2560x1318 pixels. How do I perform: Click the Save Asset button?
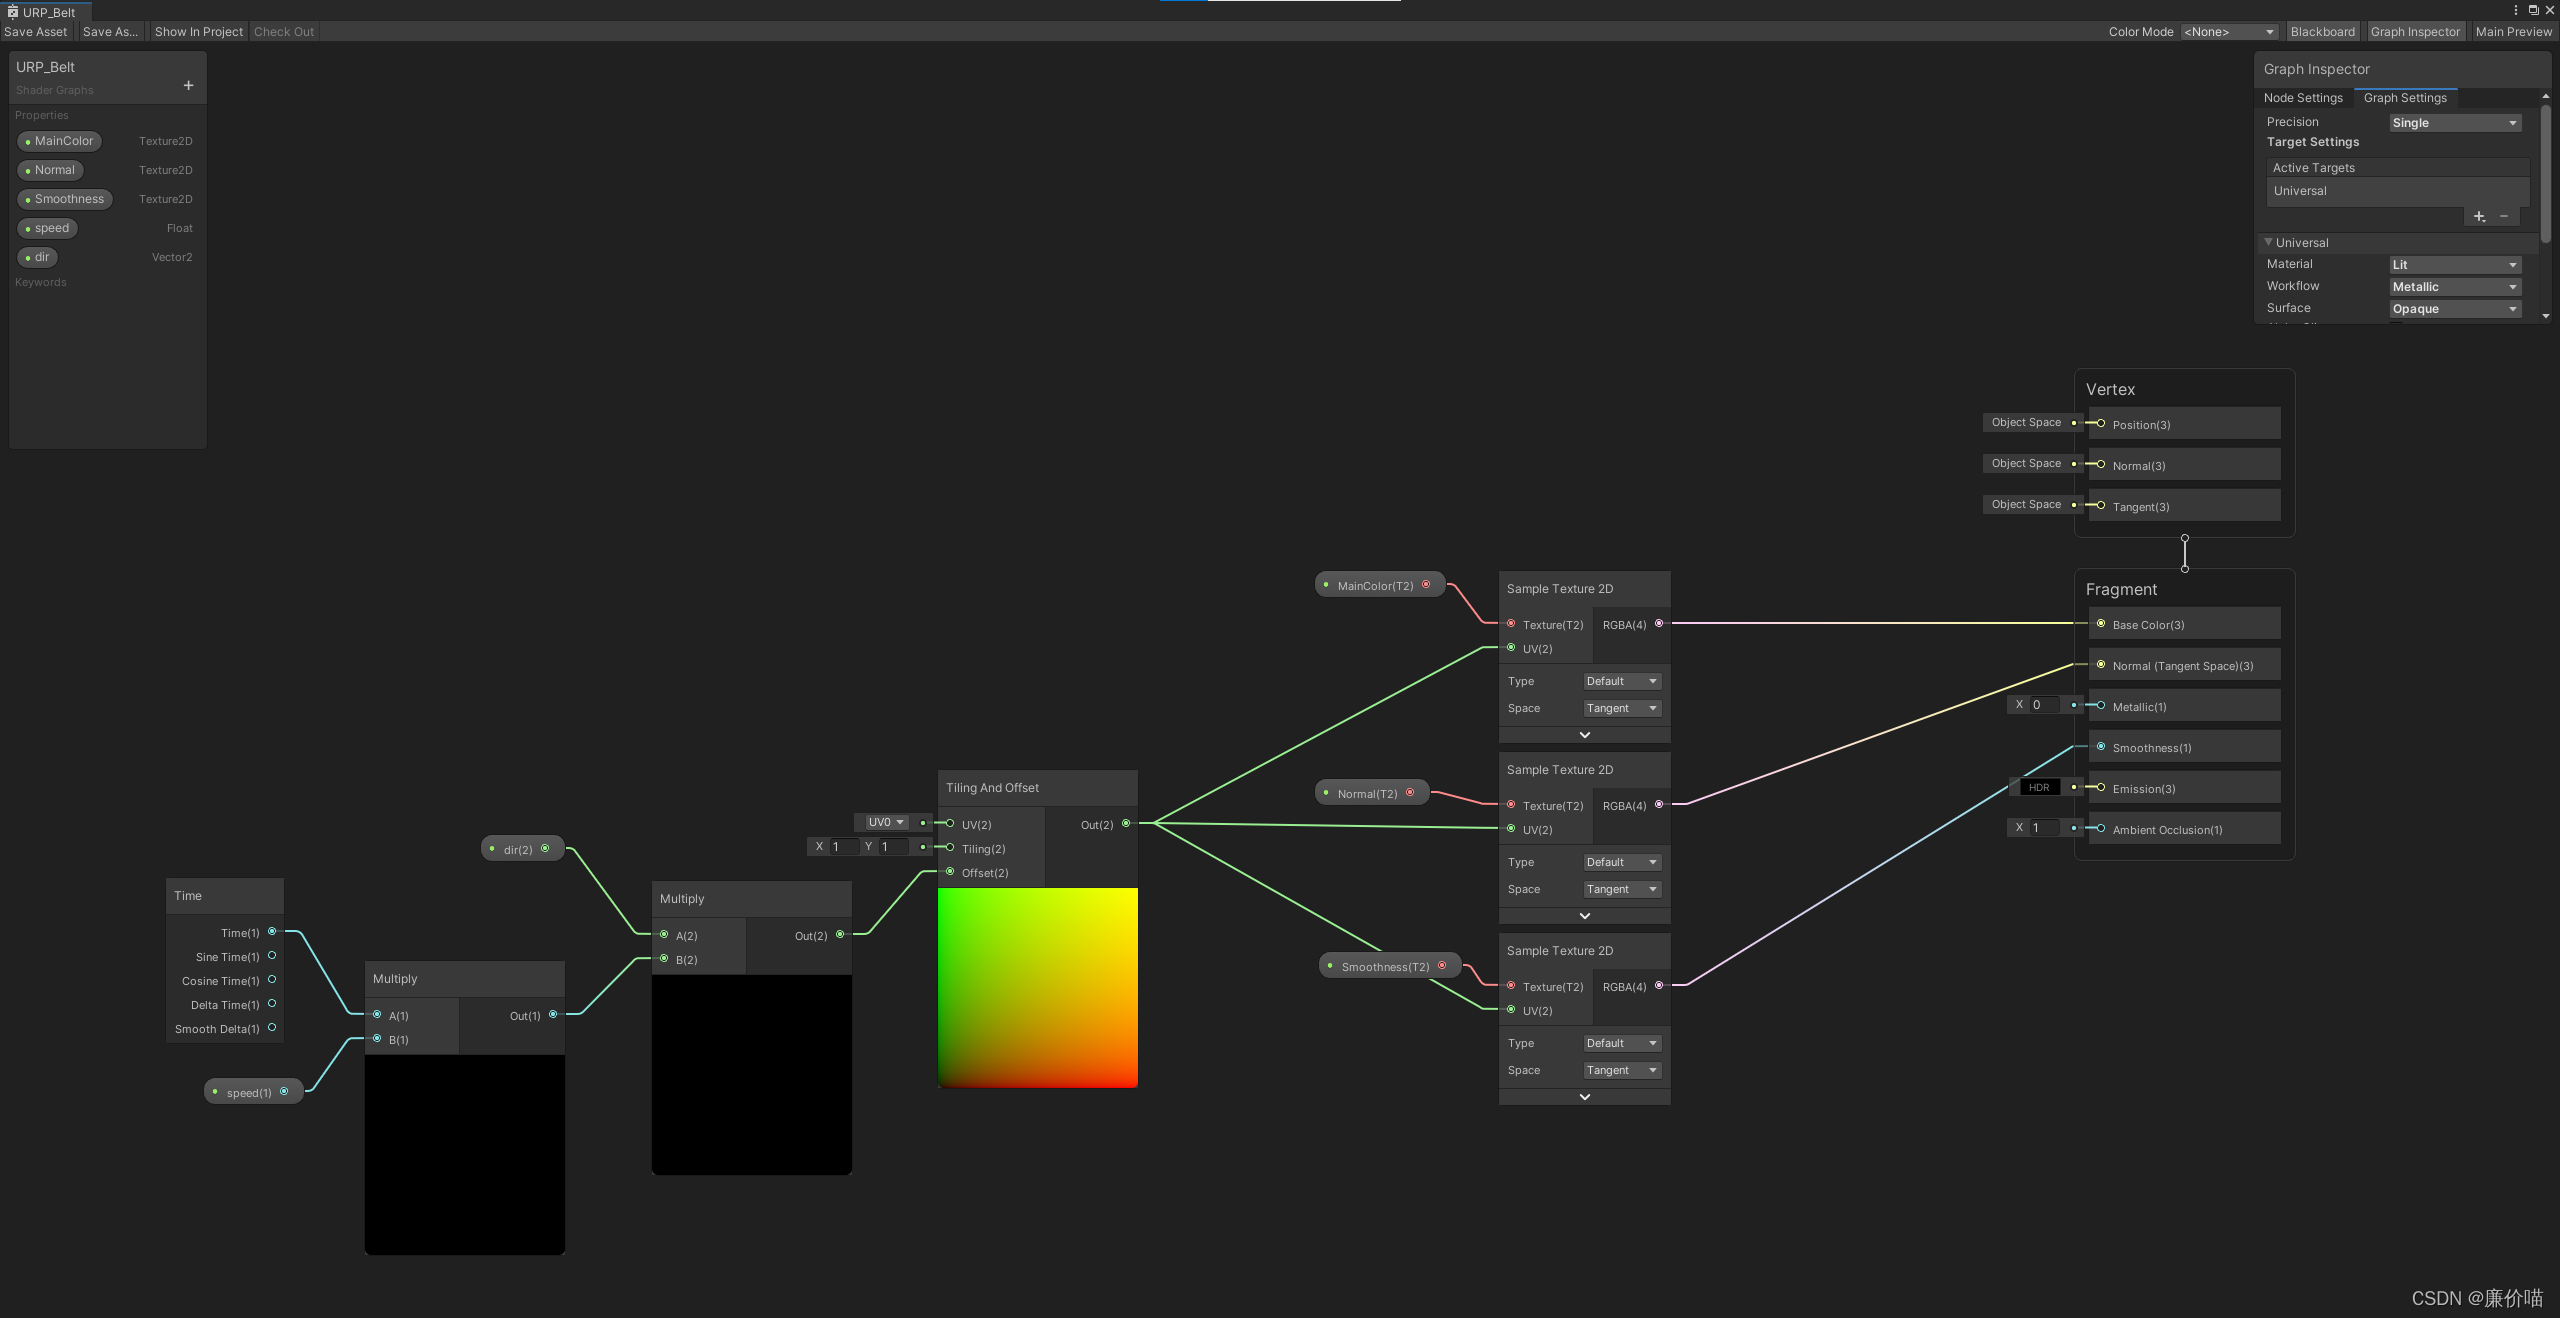point(36,32)
